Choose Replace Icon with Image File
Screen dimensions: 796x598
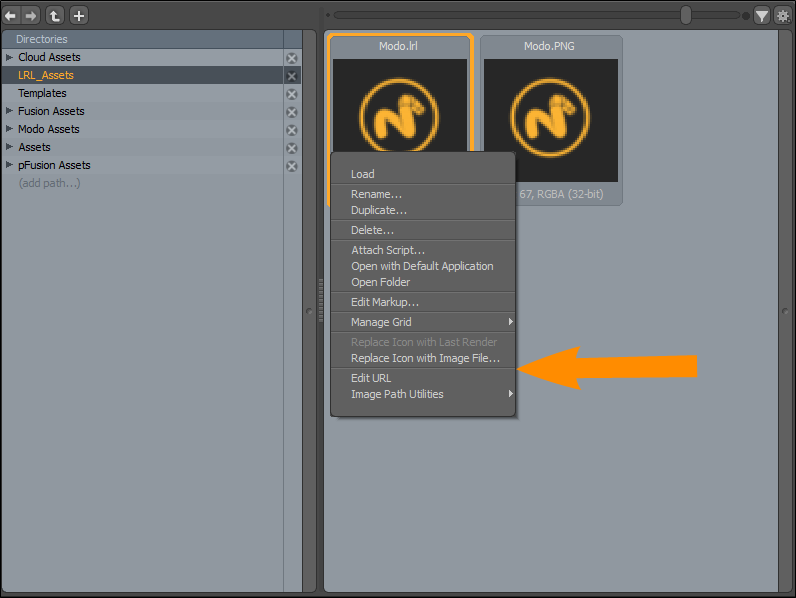[425, 358]
